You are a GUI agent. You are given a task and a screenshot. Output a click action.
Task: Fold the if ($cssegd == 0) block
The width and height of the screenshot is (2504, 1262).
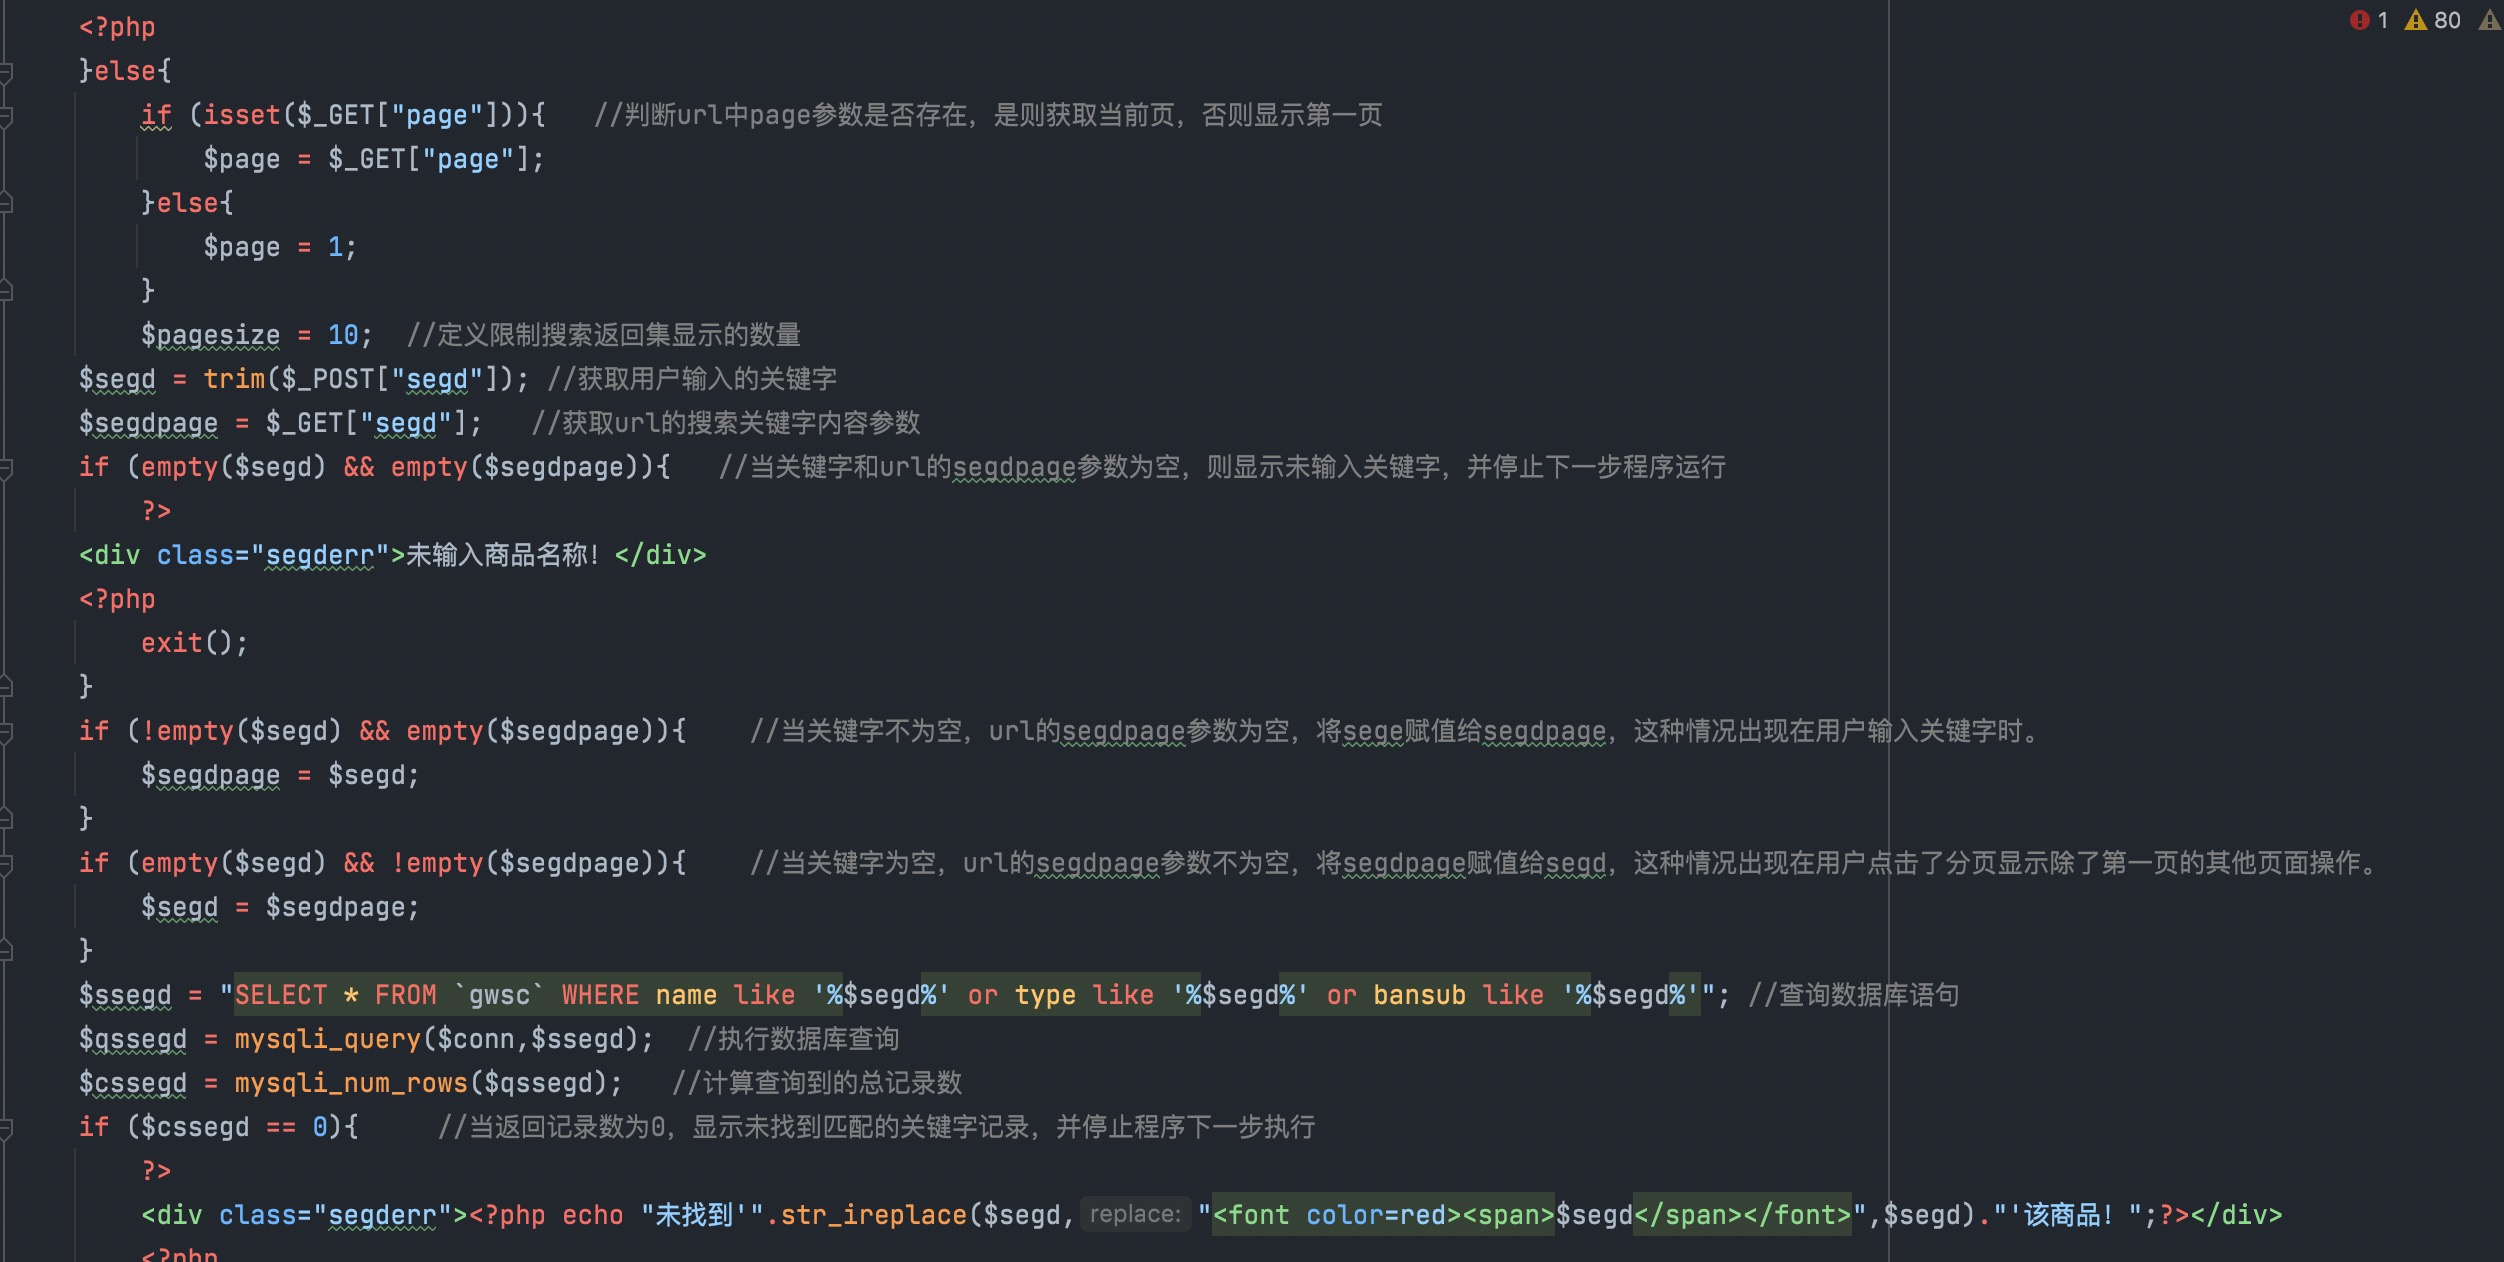coord(6,1128)
